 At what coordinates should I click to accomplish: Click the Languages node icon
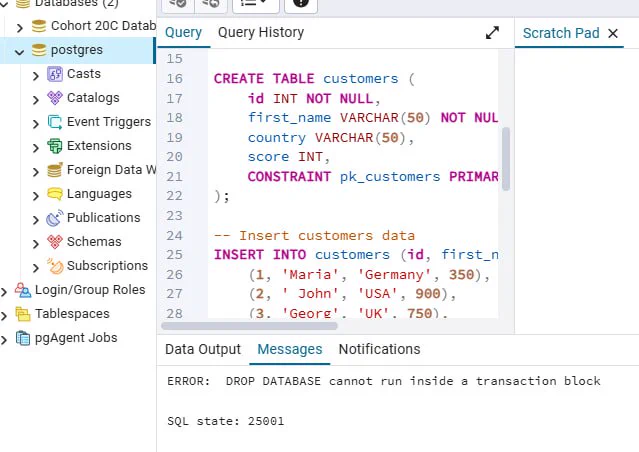click(x=55, y=194)
